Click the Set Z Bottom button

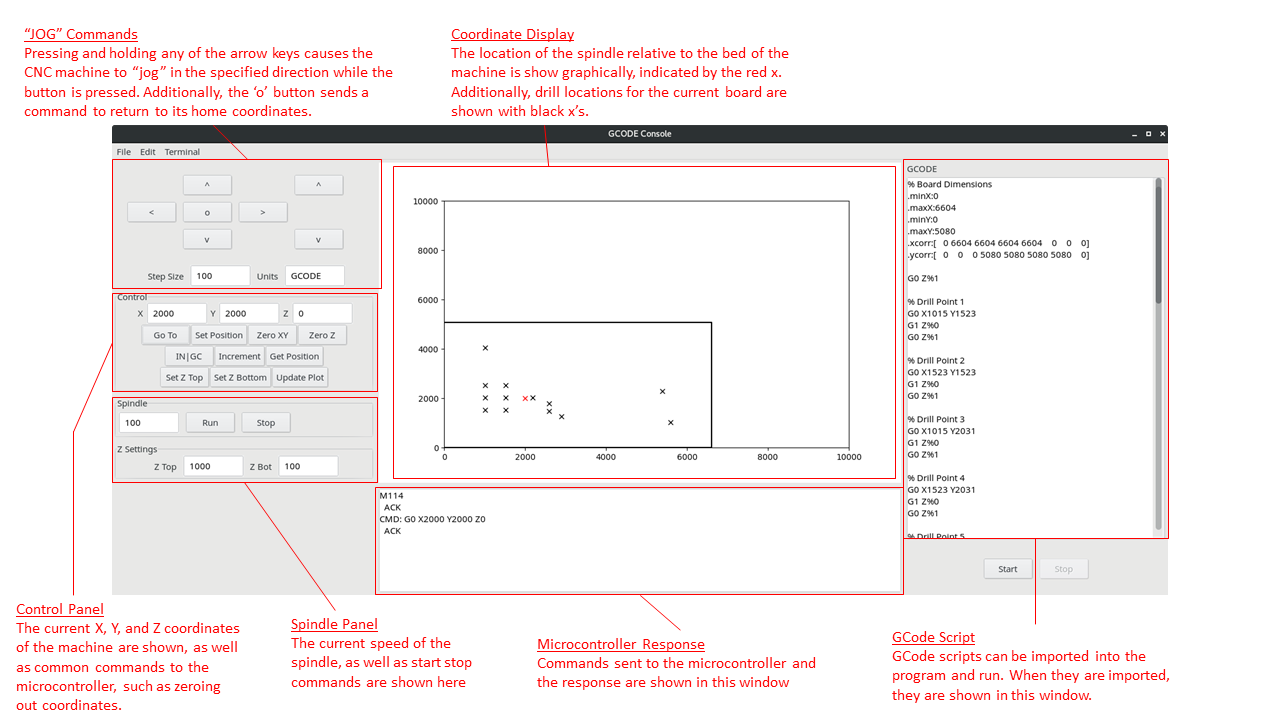[x=240, y=377]
